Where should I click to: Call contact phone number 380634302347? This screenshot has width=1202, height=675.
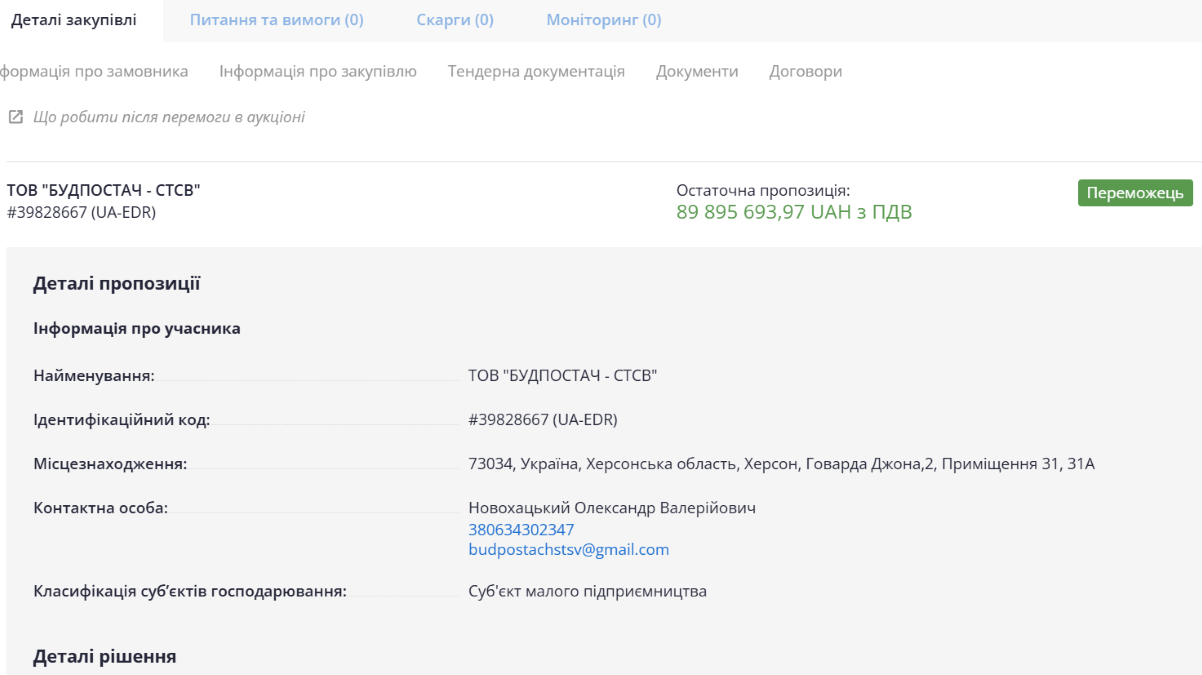[x=521, y=529]
